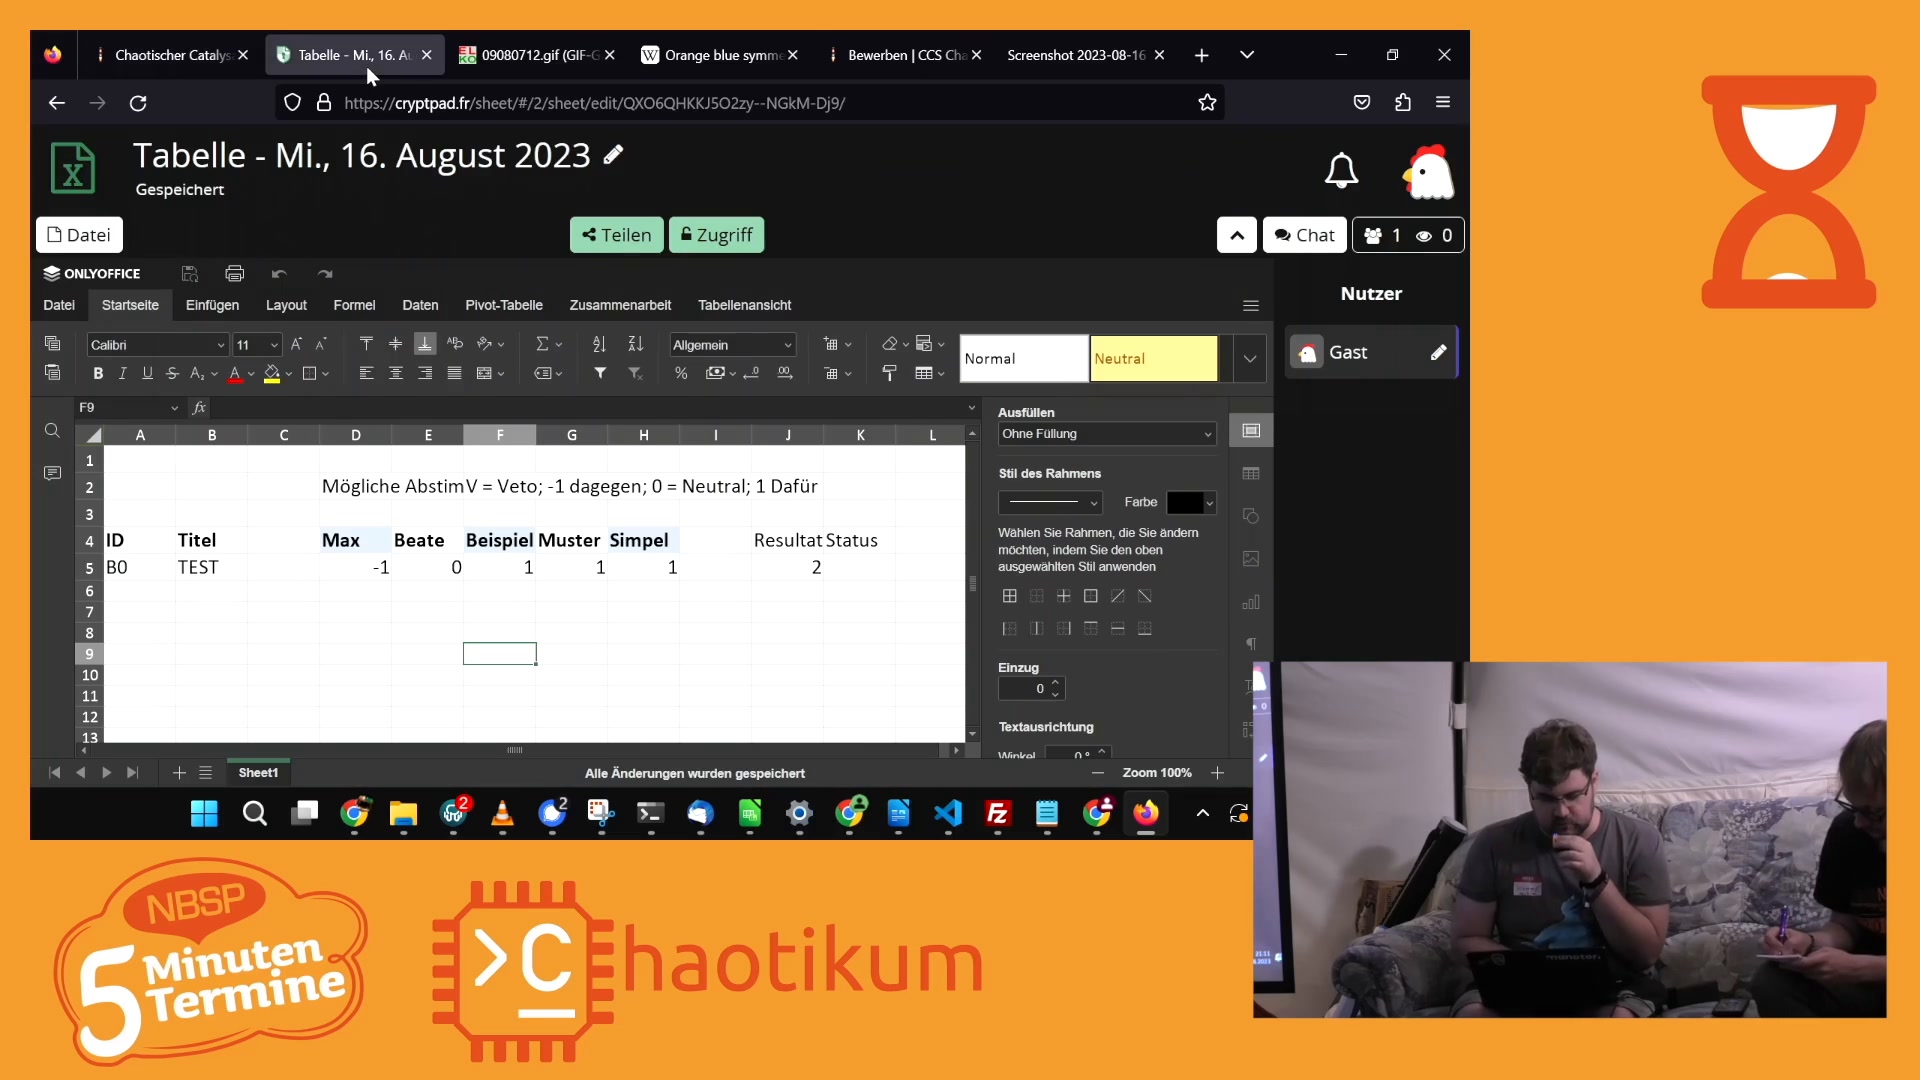Toggle align text left

pyautogui.click(x=366, y=374)
